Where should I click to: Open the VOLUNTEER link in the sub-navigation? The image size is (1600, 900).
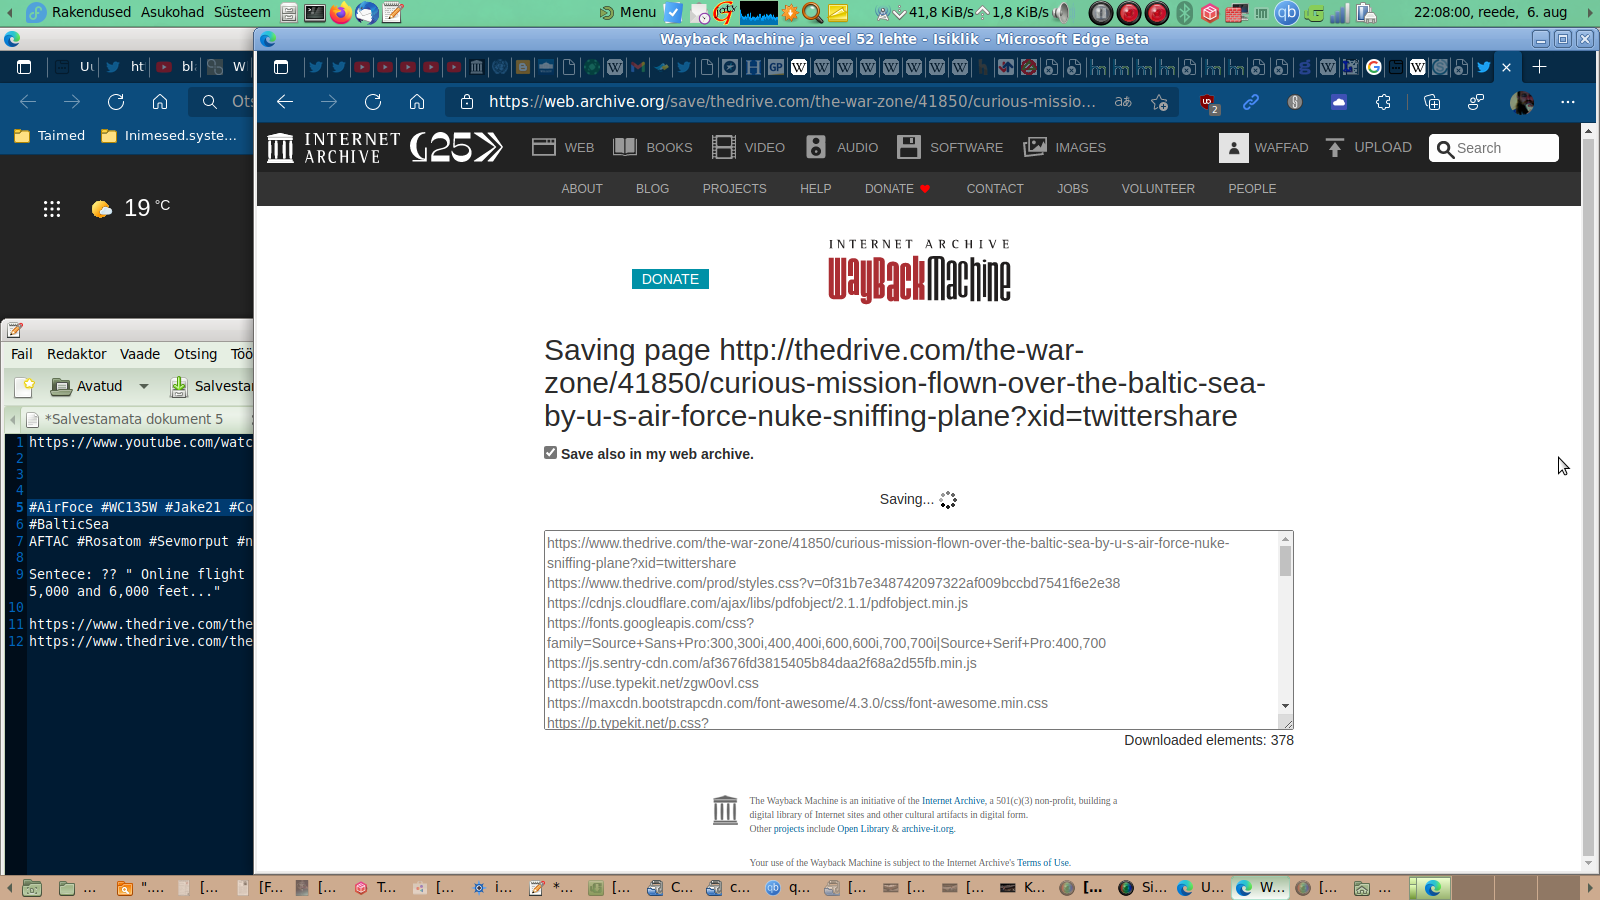pos(1158,189)
